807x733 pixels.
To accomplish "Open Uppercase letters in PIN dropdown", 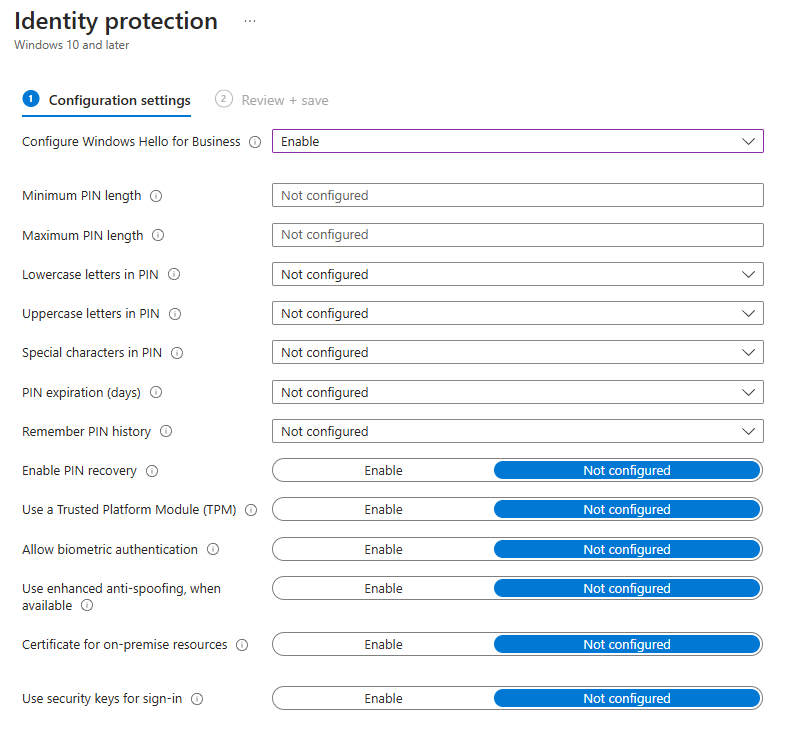I will [x=517, y=314].
